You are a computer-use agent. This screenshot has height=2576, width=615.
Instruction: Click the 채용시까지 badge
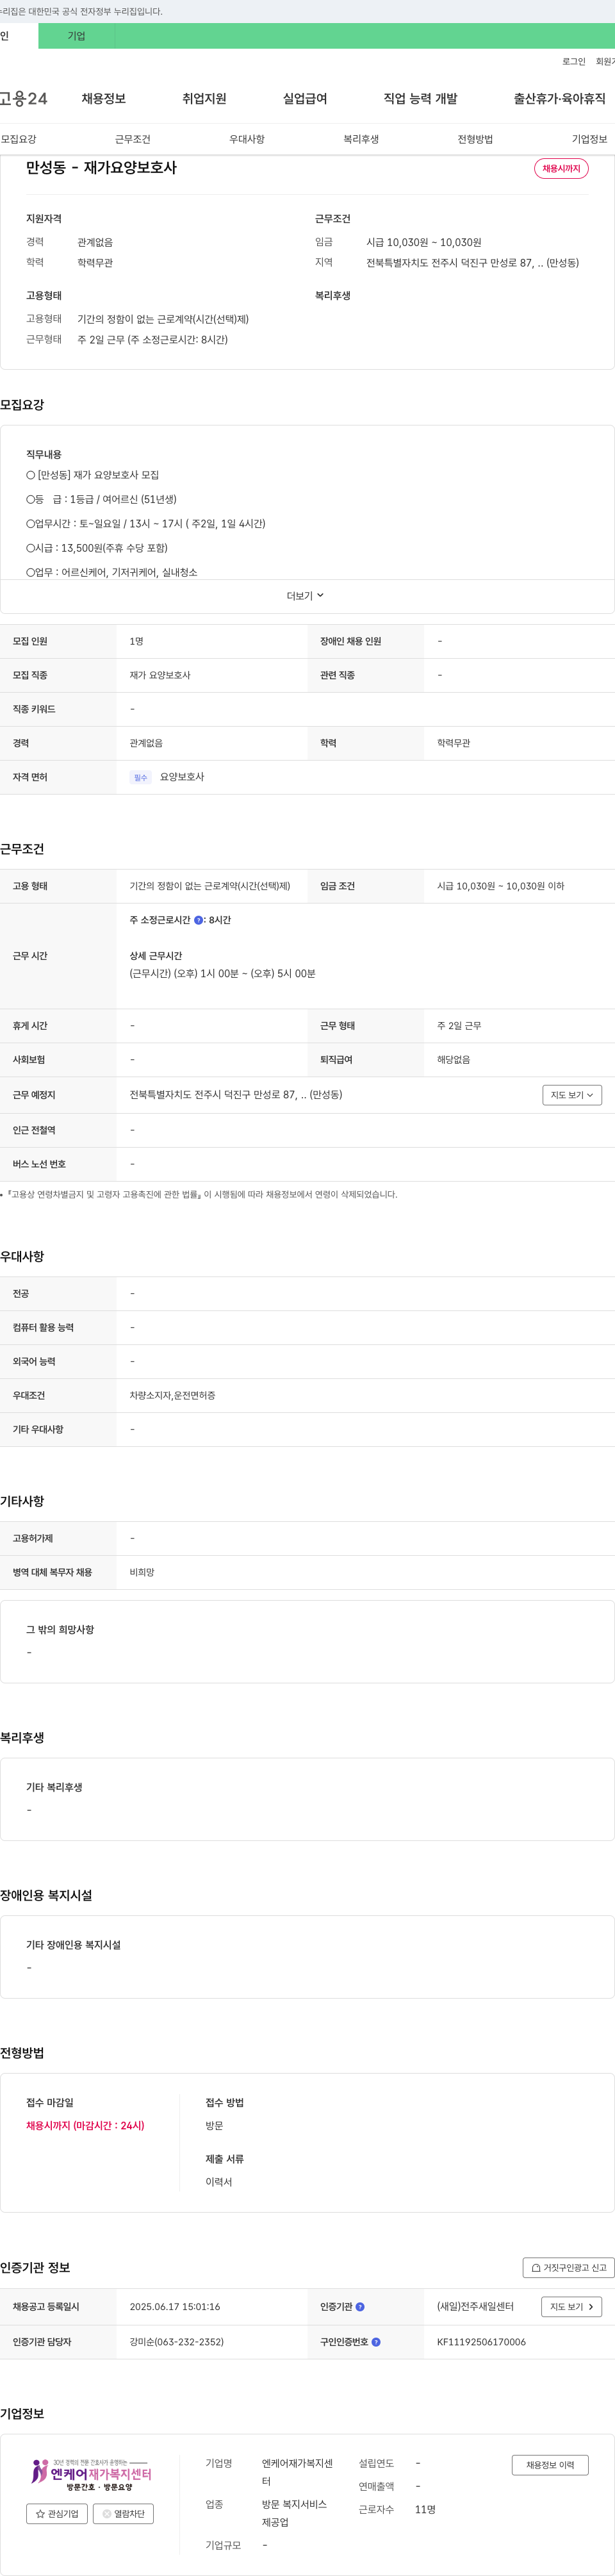[x=561, y=169]
